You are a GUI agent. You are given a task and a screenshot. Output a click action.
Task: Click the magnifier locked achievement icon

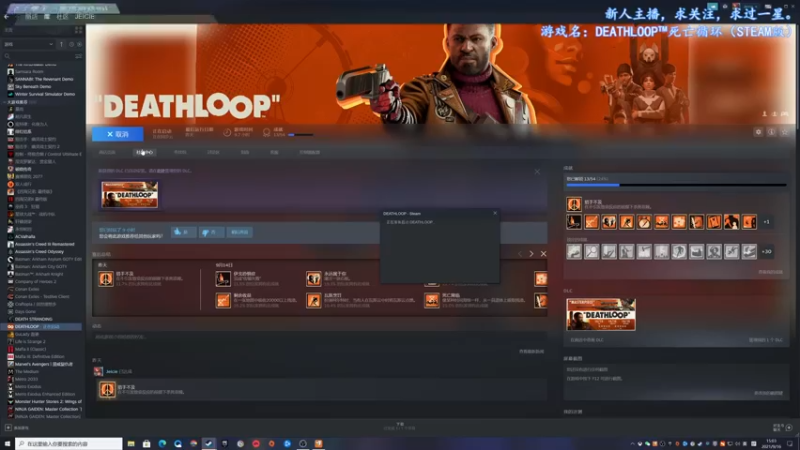(591, 252)
